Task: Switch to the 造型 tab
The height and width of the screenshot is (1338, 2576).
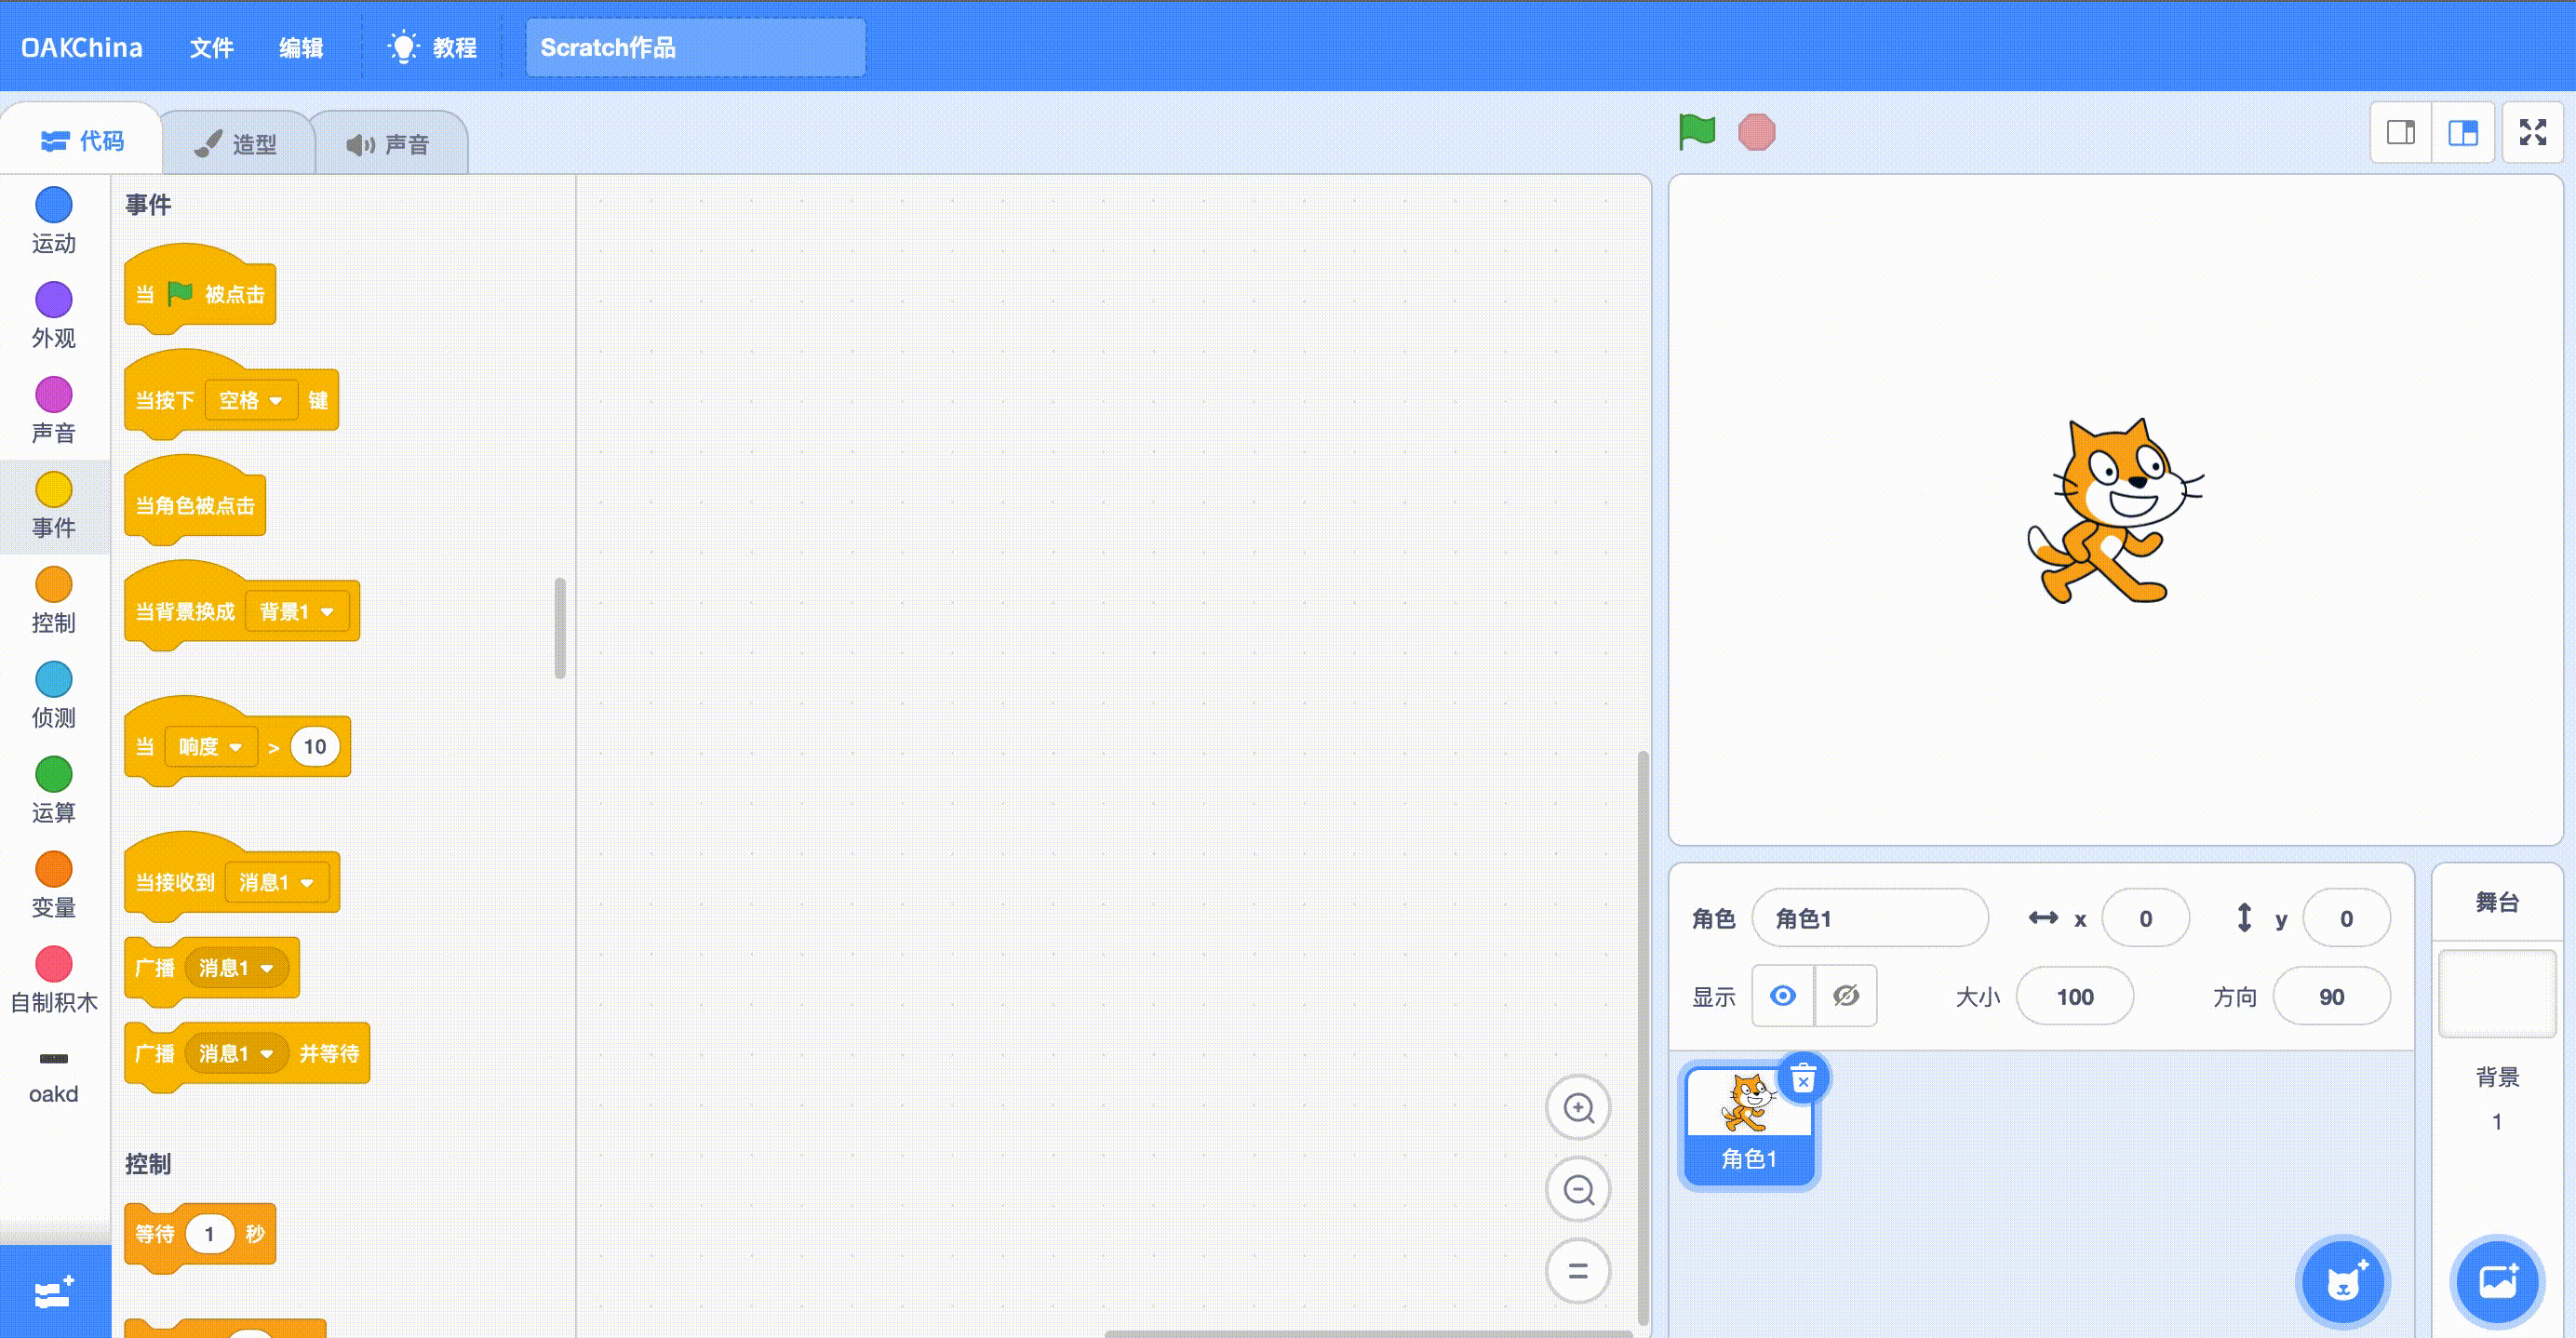Action: tap(237, 144)
